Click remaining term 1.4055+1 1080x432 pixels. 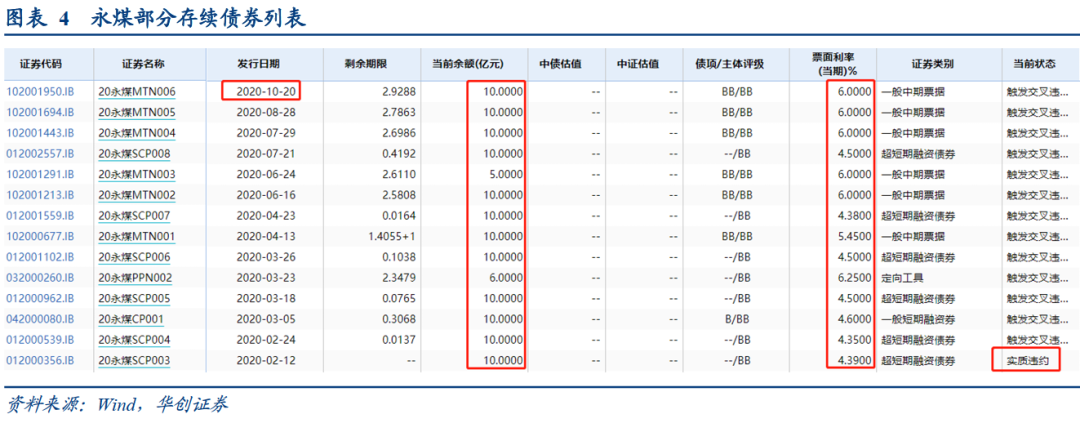pos(392,236)
